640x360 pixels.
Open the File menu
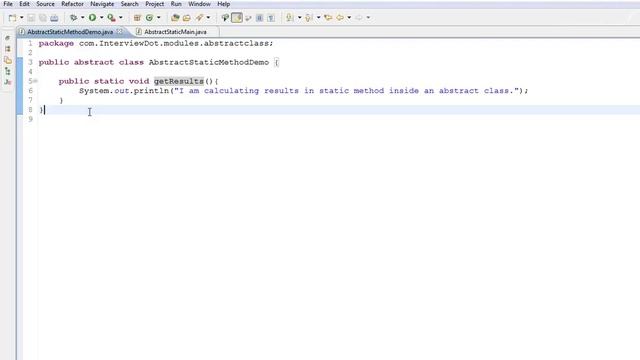click(x=8, y=4)
